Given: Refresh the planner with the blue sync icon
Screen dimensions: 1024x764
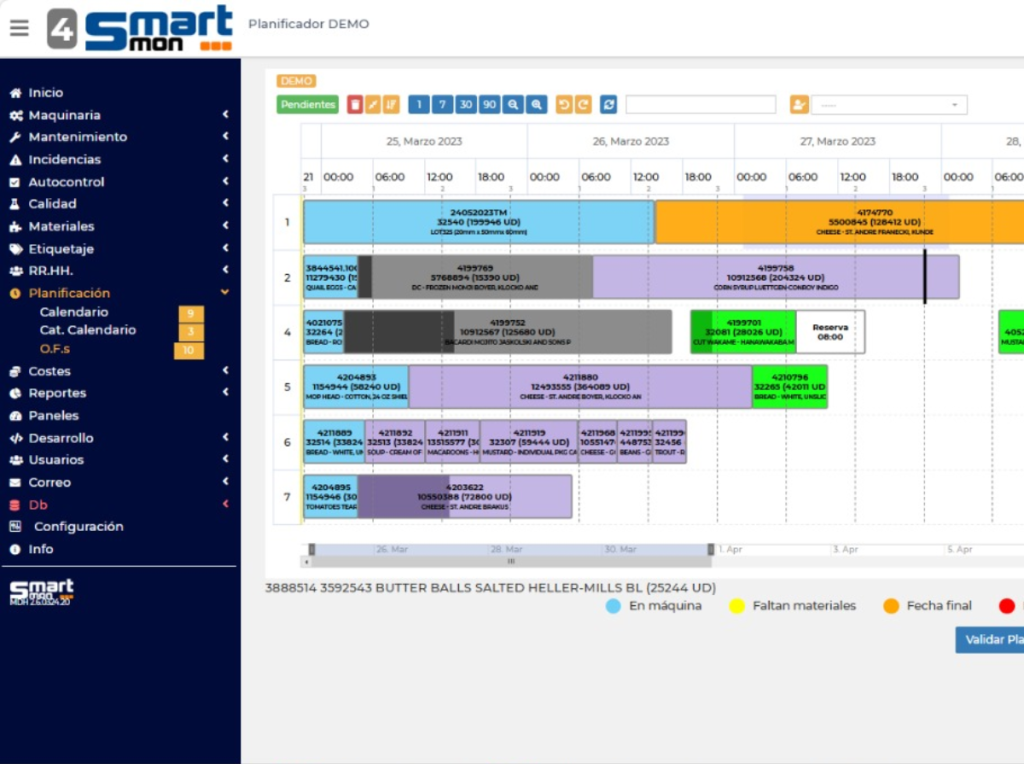Looking at the screenshot, I should (x=608, y=105).
